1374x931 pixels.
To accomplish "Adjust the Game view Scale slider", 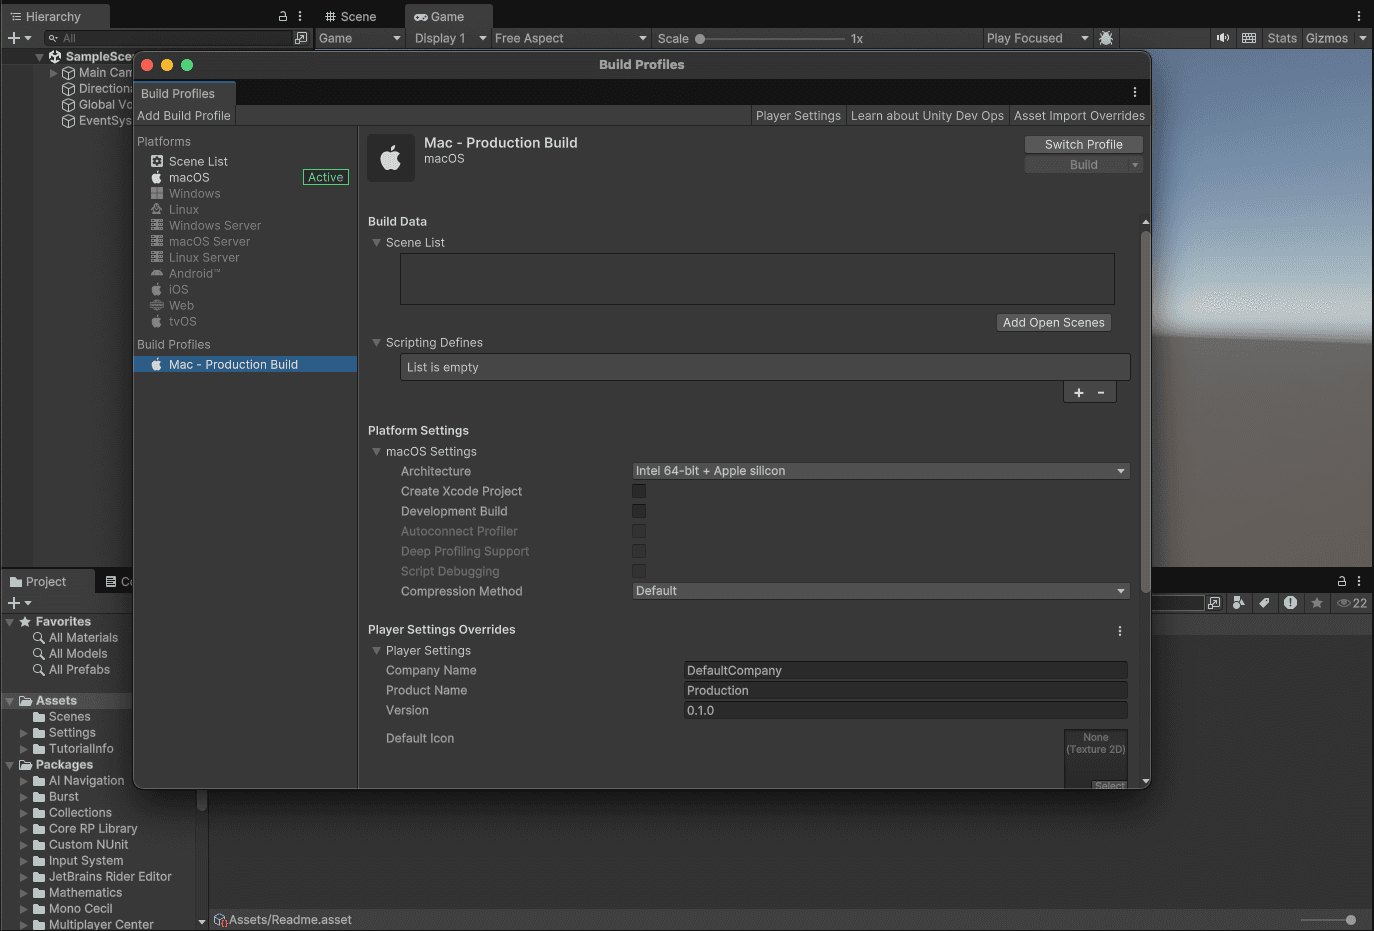I will (x=700, y=39).
